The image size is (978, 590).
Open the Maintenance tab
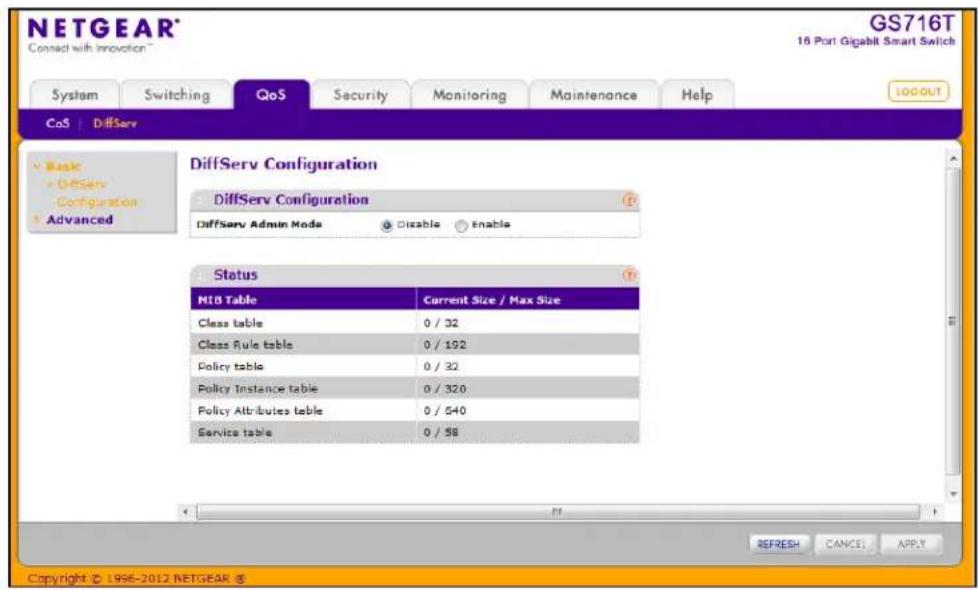[594, 95]
